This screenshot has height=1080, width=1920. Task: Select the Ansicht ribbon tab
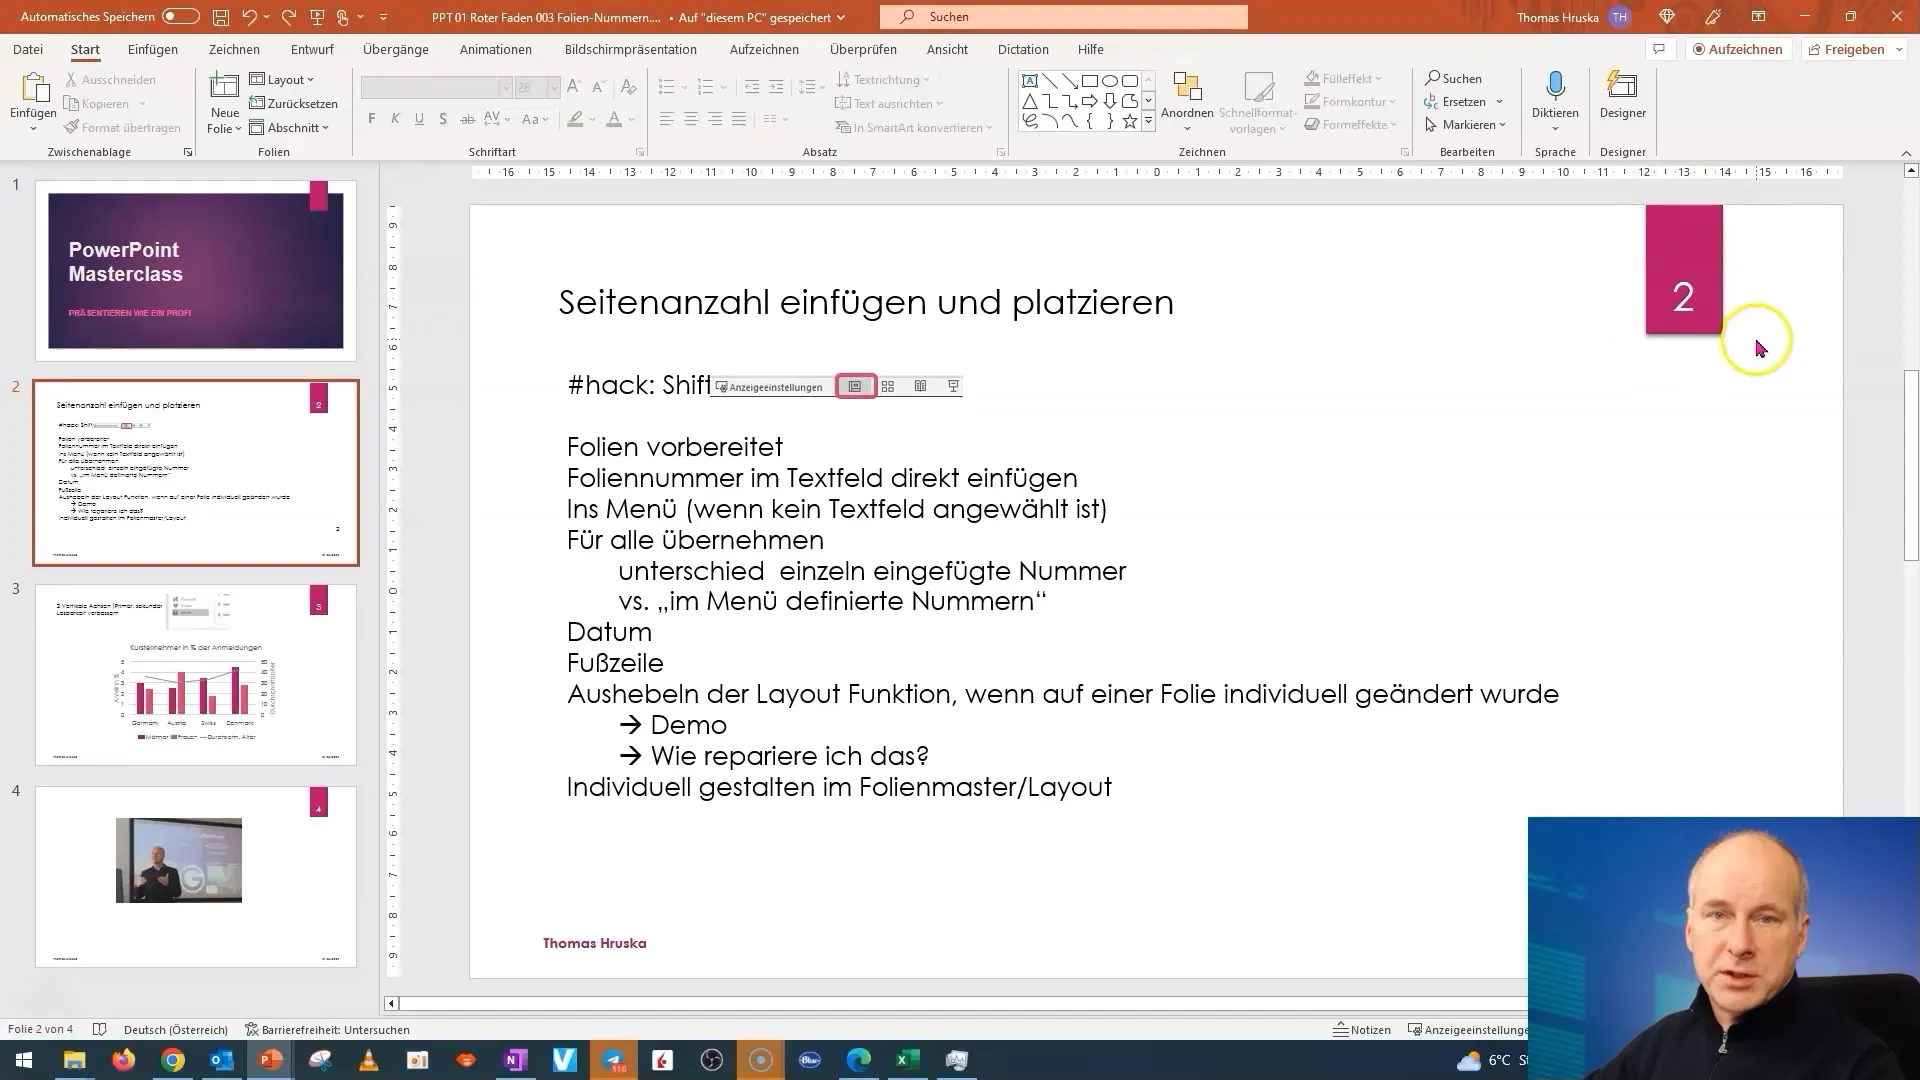click(x=947, y=49)
